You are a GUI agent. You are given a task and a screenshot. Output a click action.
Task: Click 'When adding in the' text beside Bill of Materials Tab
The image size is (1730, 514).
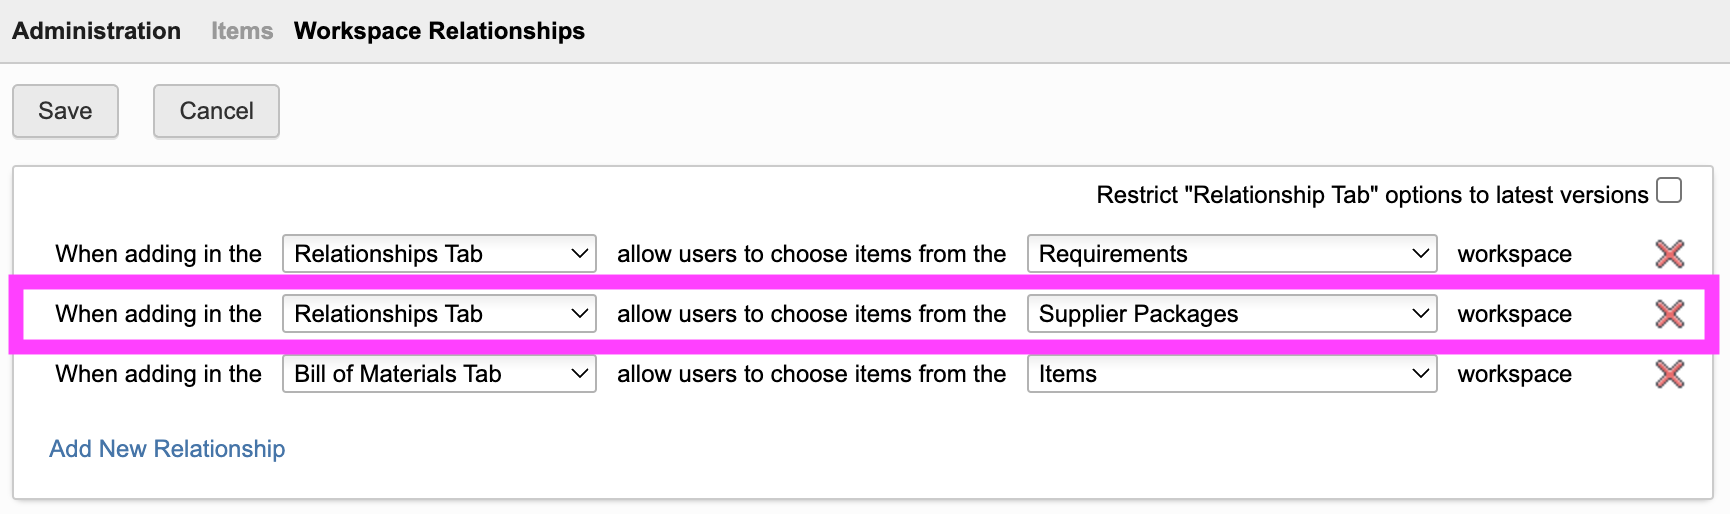(x=158, y=374)
